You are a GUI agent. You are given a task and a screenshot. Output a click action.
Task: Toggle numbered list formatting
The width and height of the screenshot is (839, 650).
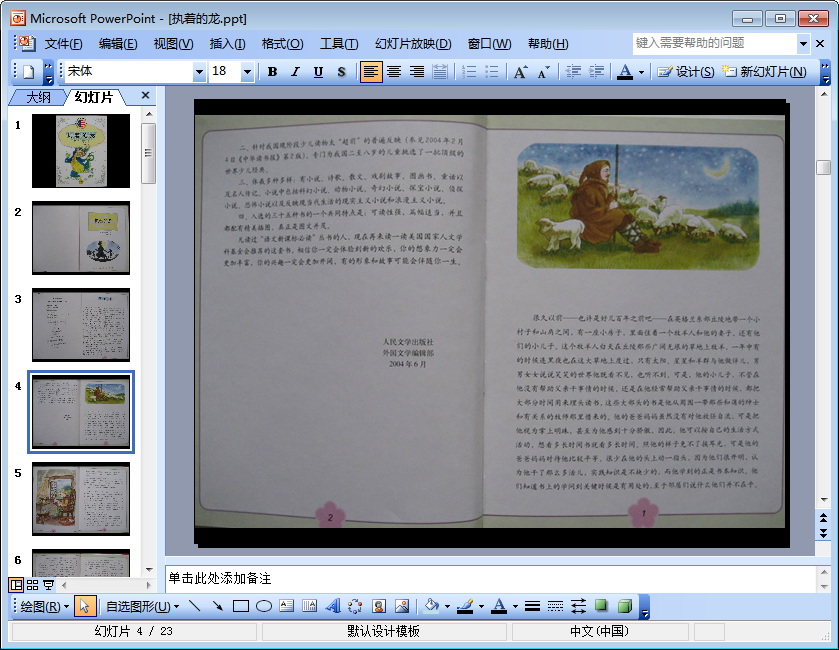pyautogui.click(x=469, y=72)
